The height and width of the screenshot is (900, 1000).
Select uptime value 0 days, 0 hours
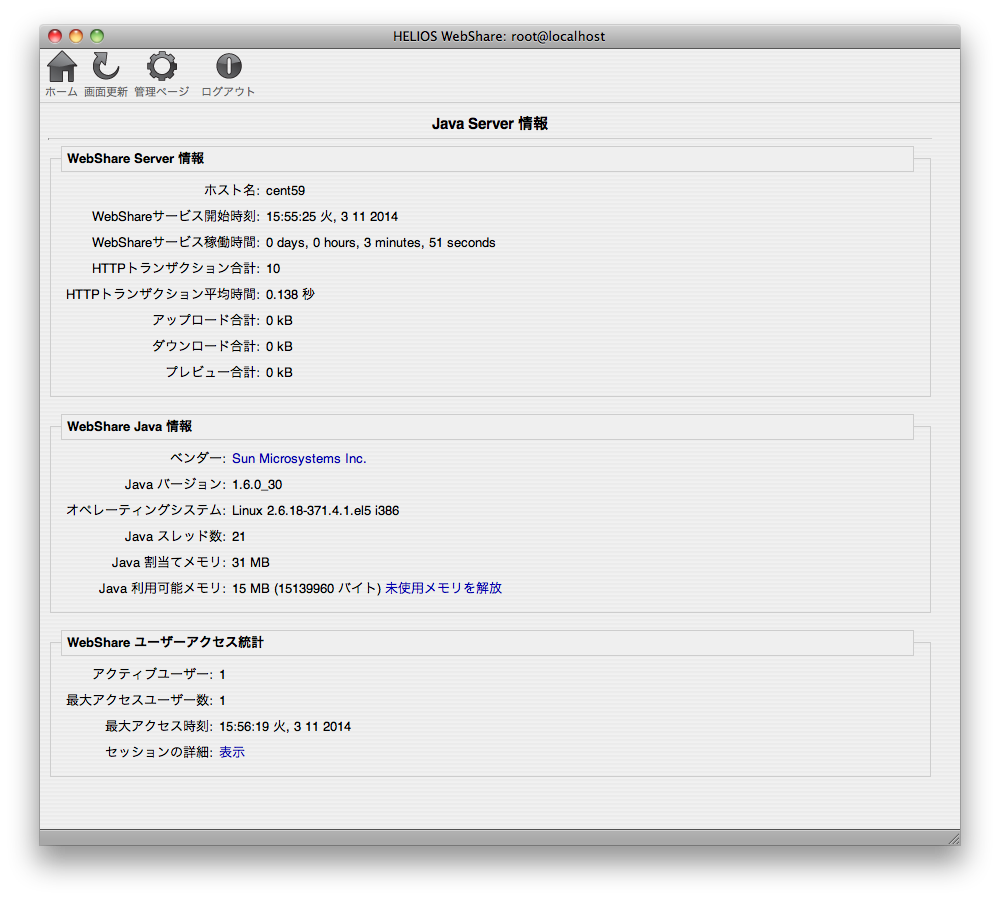[381, 243]
